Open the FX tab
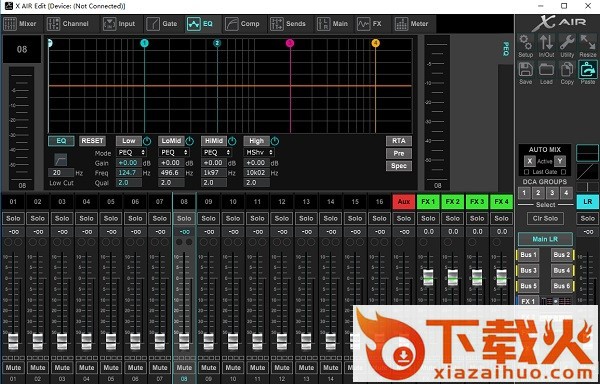Screen dimensions: 600x384 (x=370, y=24)
